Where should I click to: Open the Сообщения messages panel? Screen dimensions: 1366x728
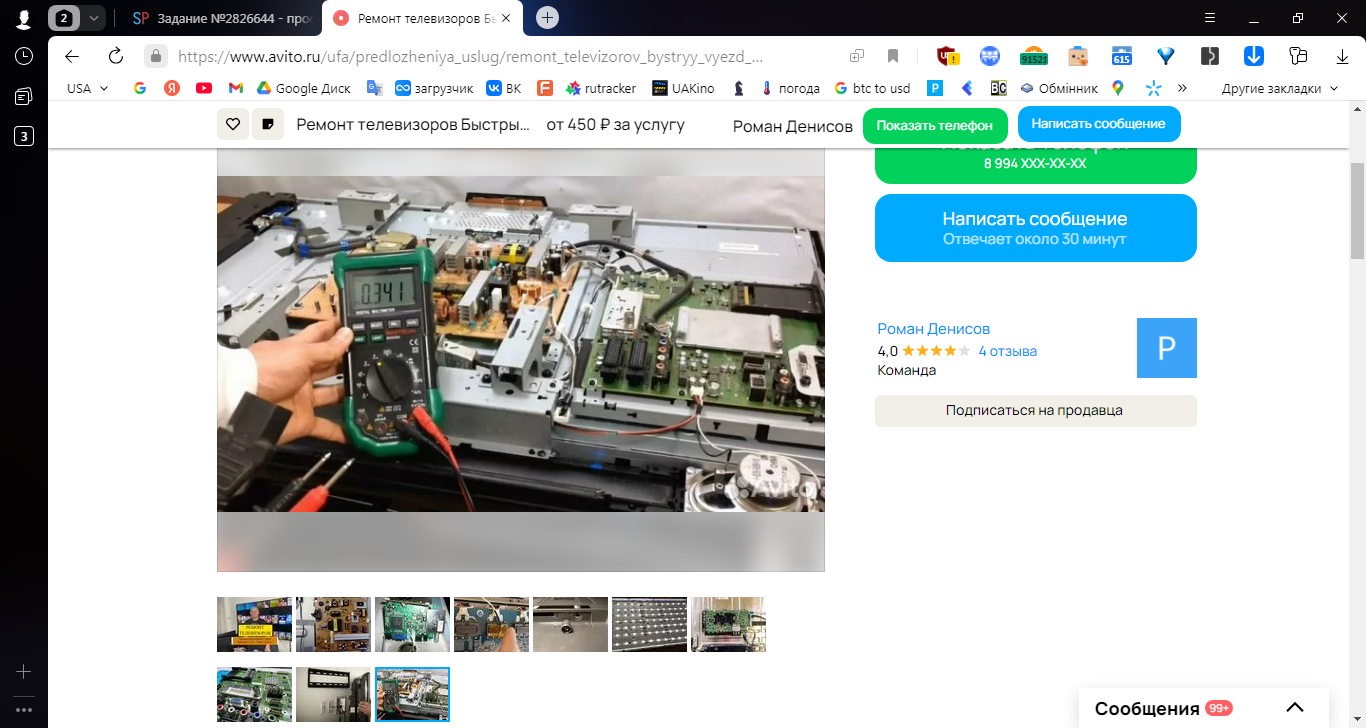1204,708
